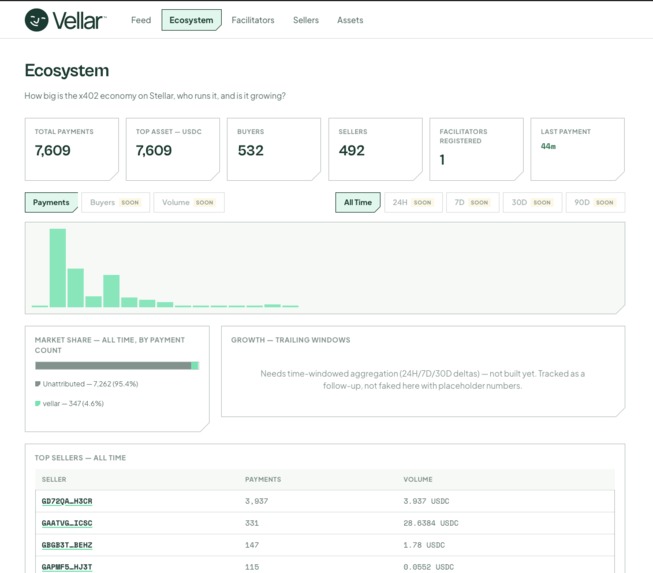Click the vellar legend swatch
The width and height of the screenshot is (653, 573).
[x=37, y=403]
